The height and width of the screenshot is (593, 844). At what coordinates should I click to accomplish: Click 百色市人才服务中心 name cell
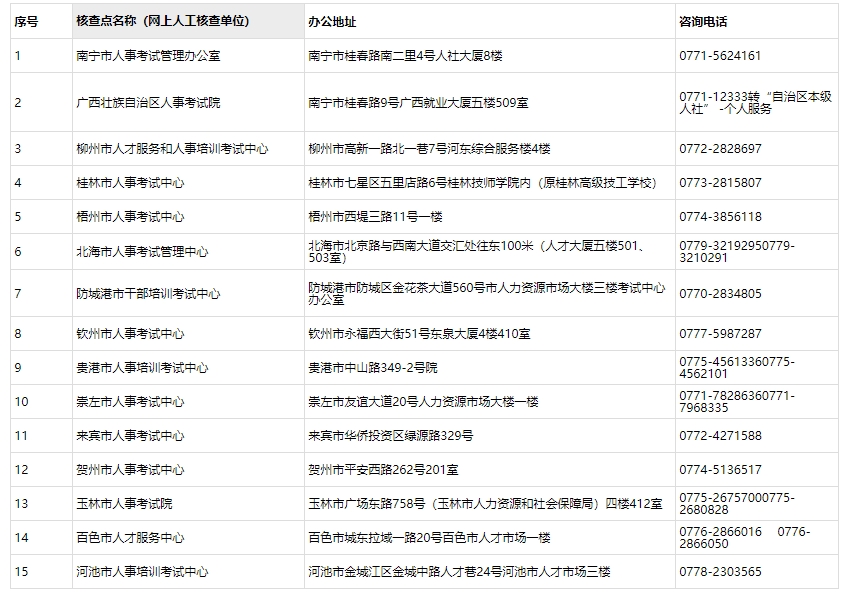click(128, 540)
